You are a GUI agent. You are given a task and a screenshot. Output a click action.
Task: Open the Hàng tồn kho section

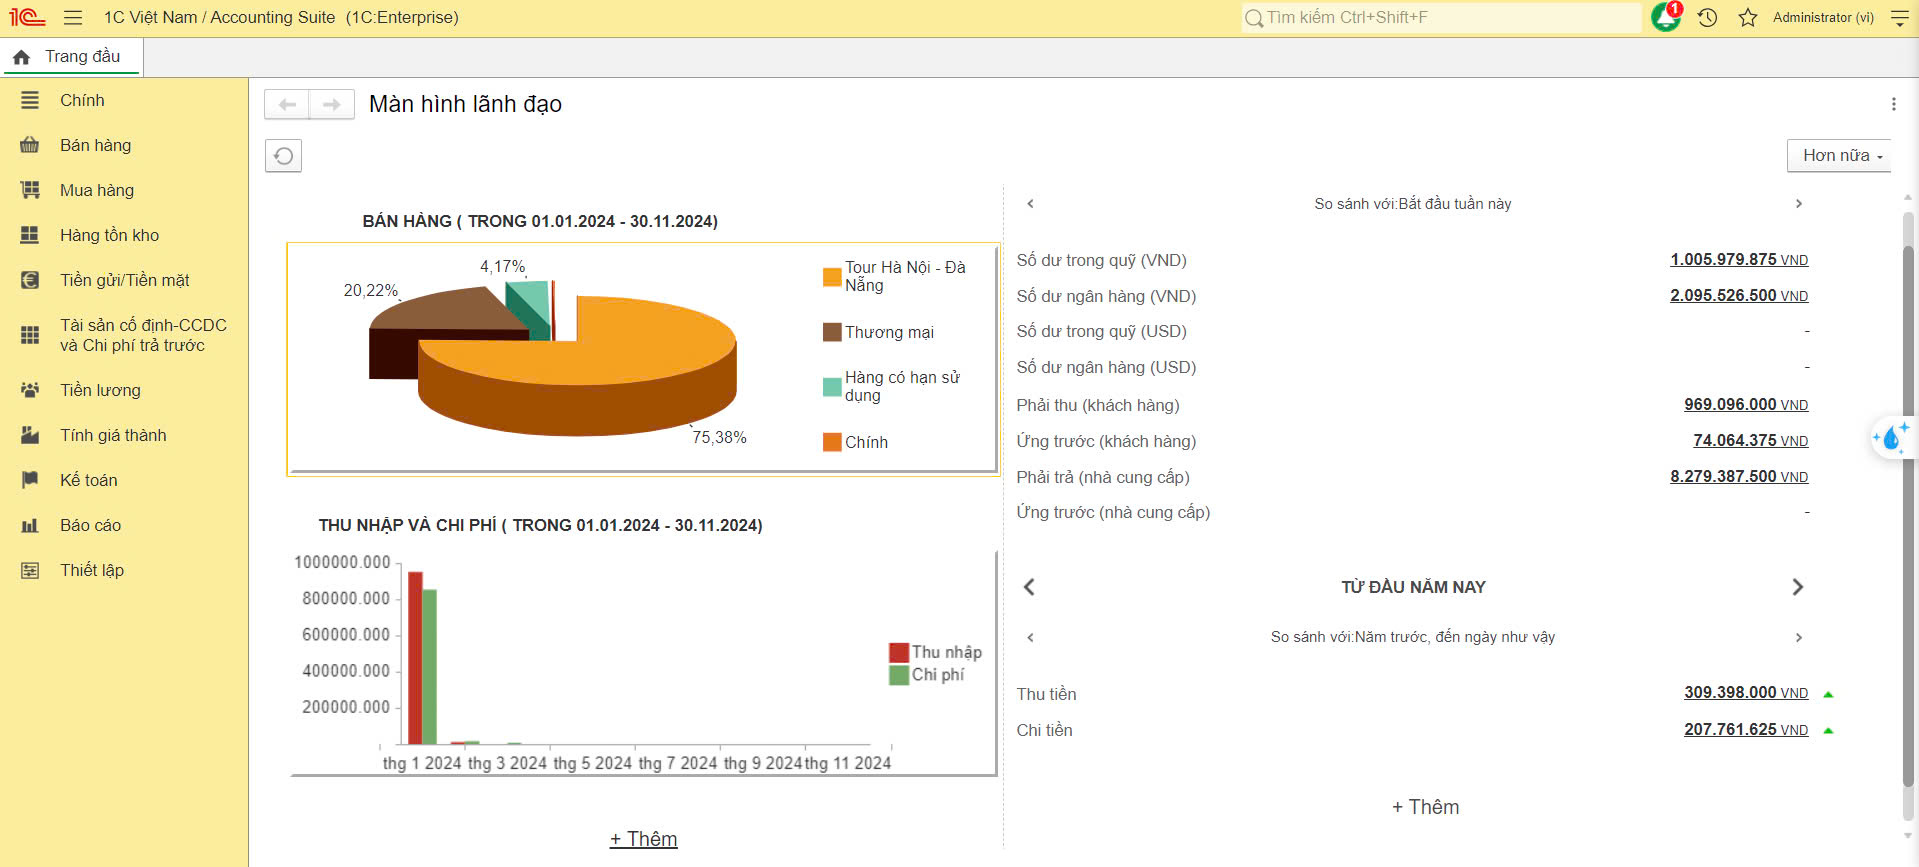[109, 235]
